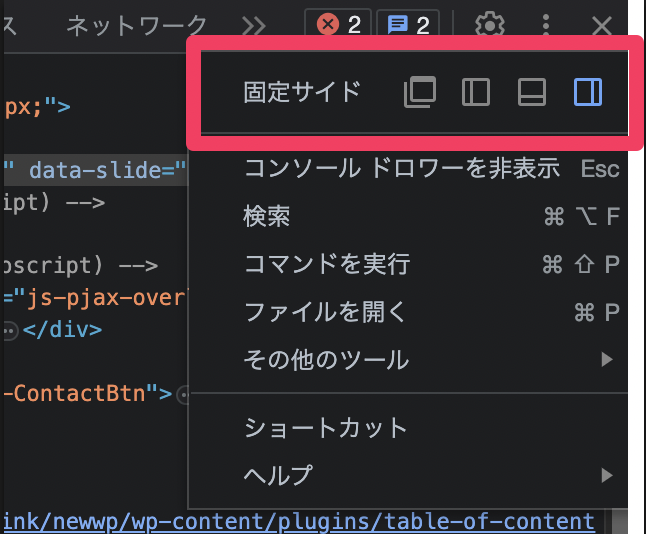Screen dimensions: 646x534
Task: Expand the ヘルプ submenu
Action: [x=408, y=475]
